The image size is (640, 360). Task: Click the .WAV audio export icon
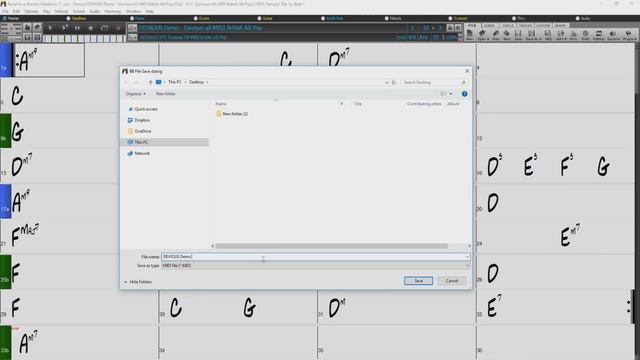pyautogui.click(x=561, y=34)
